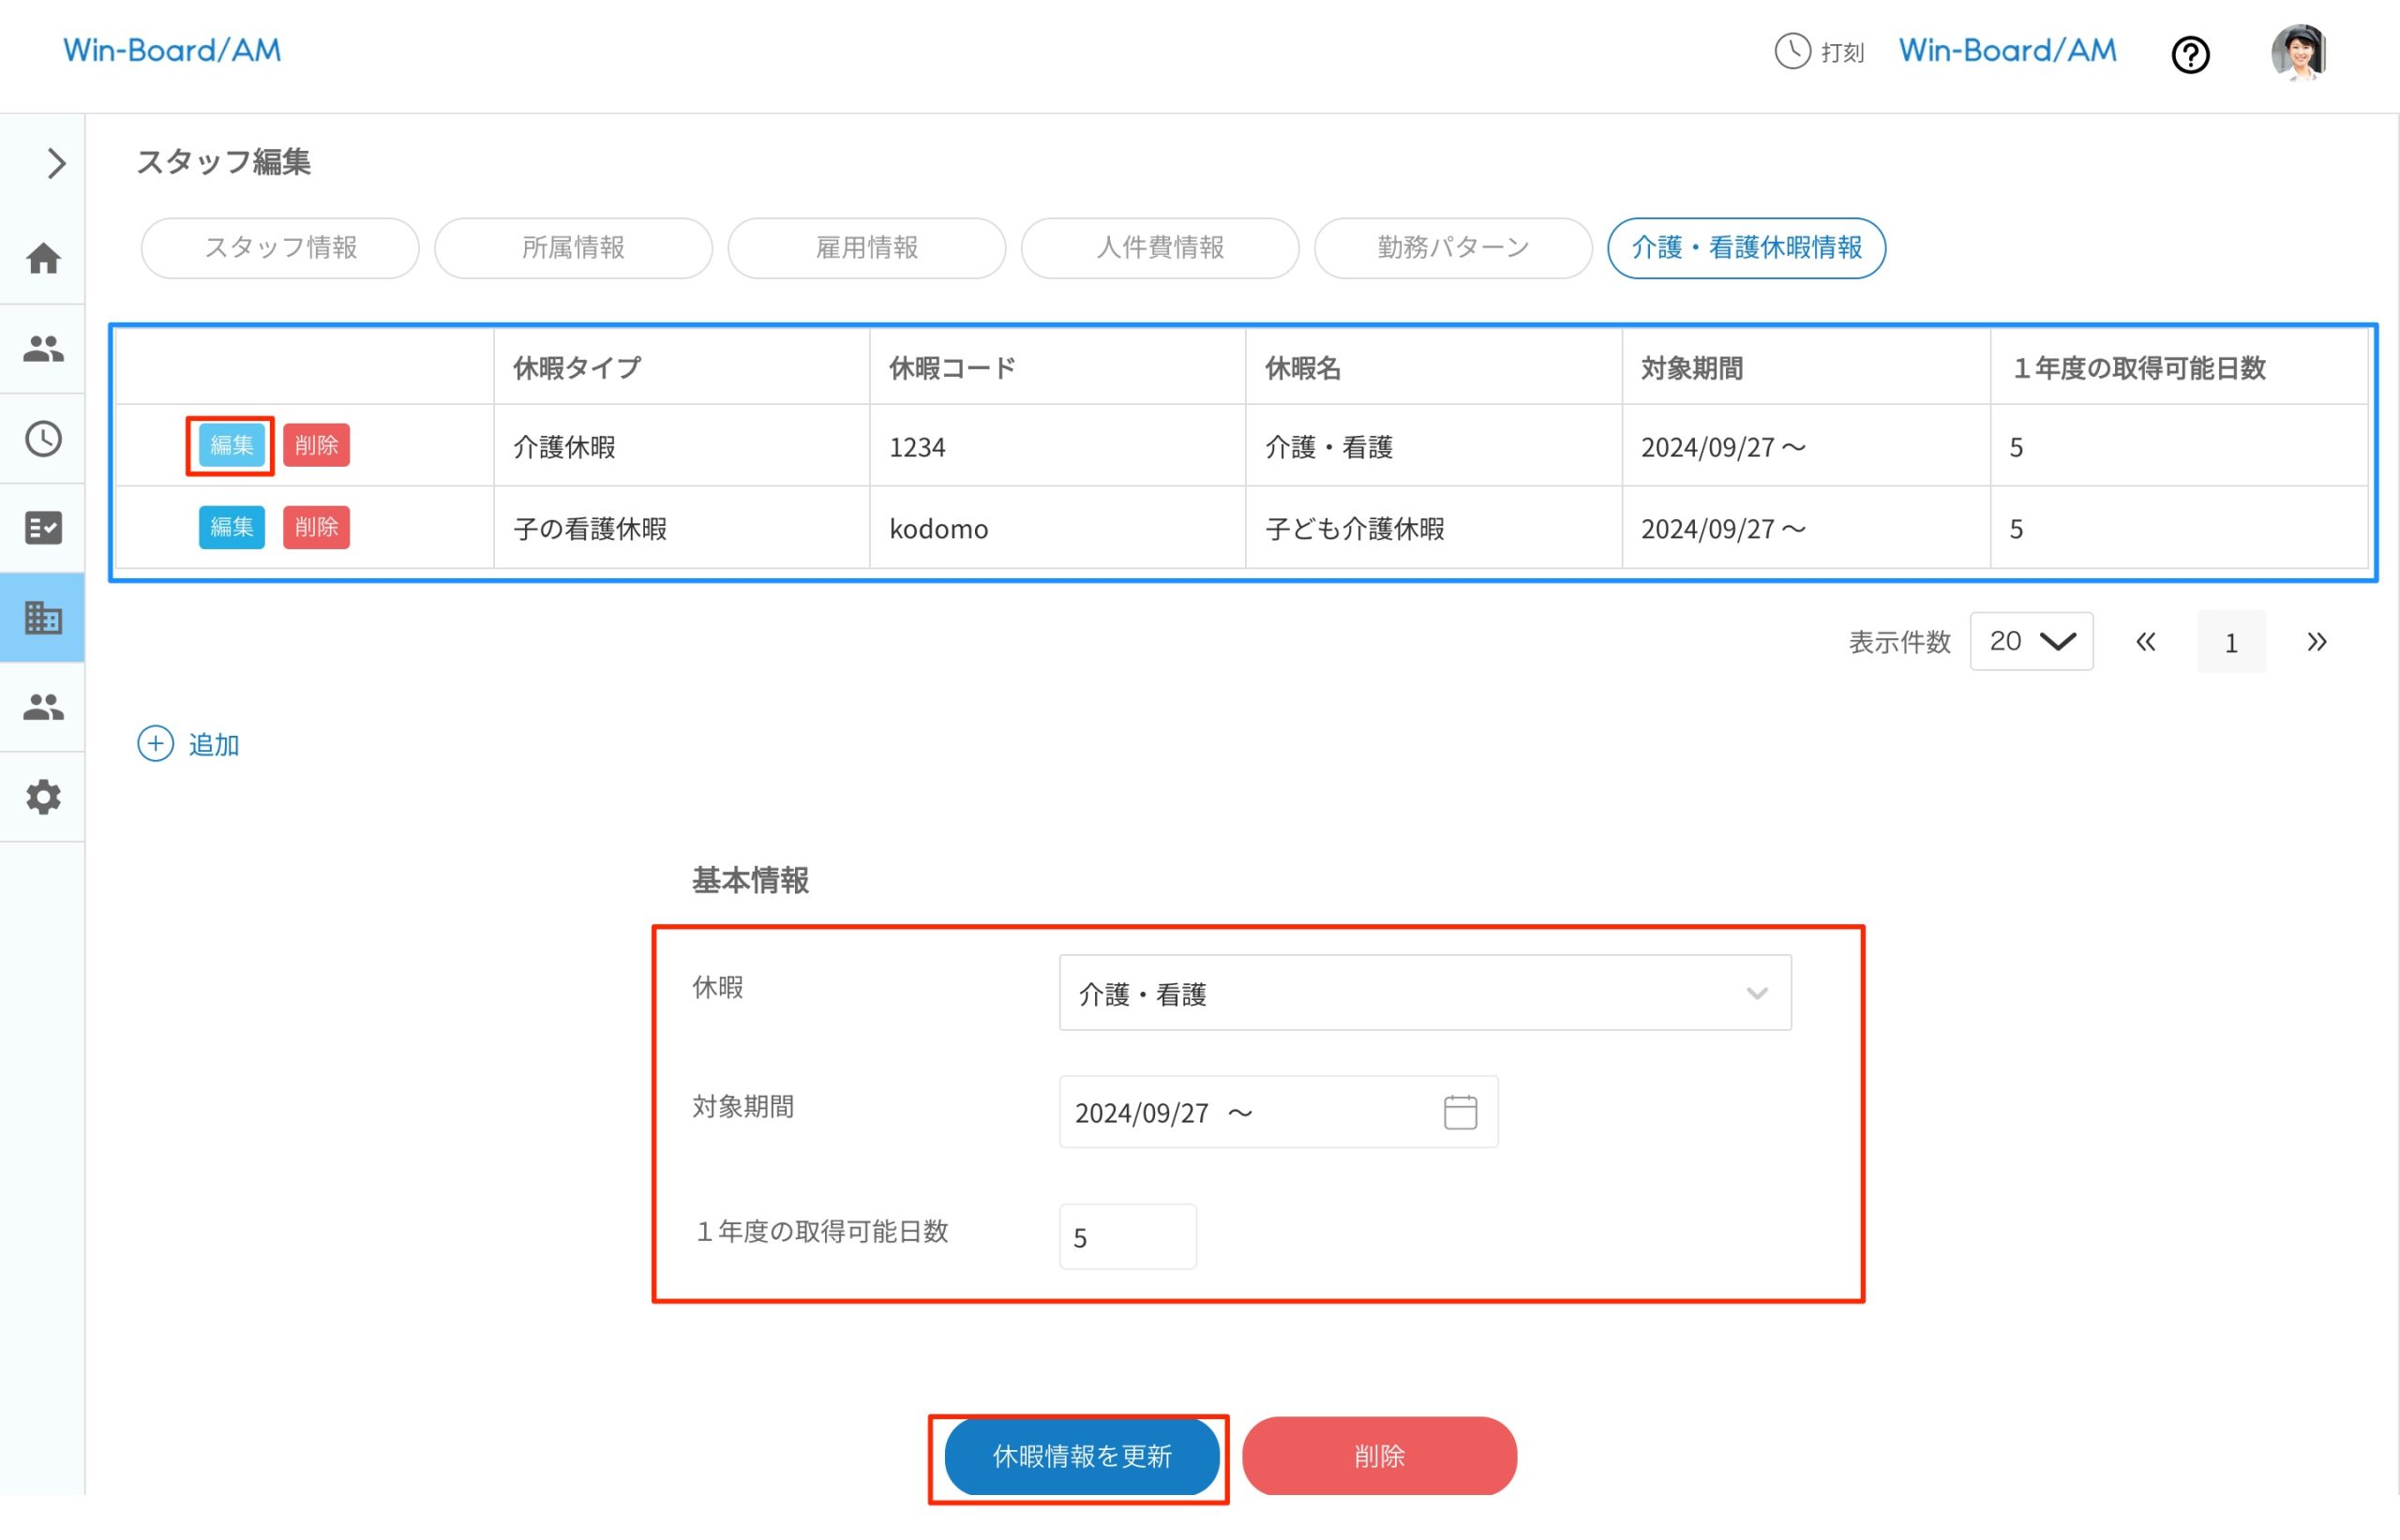The height and width of the screenshot is (1540, 2400).
Task: Open the clock attendance icon in sidebar
Action: [43, 438]
